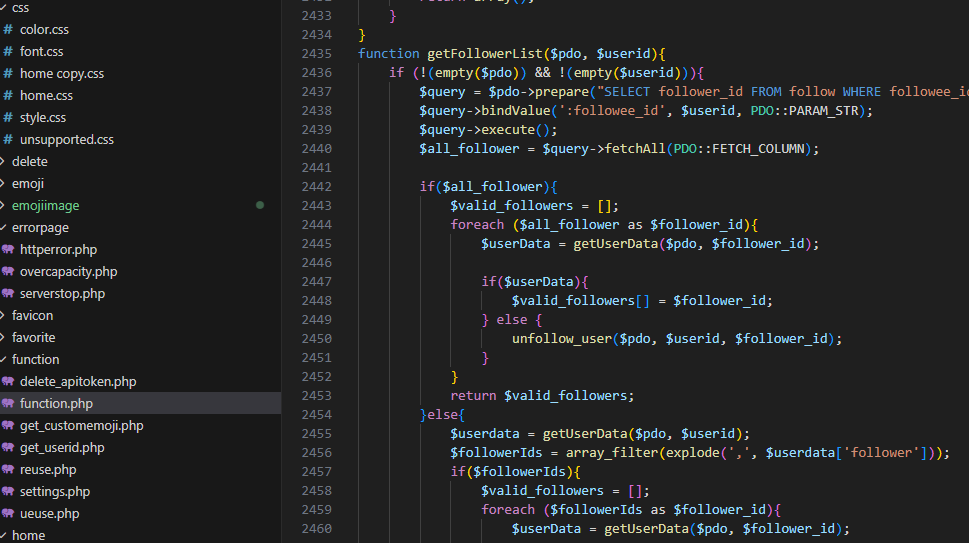The height and width of the screenshot is (543, 969).
Task: Click the PHP icon next to settings.php
Action: pos(8,492)
